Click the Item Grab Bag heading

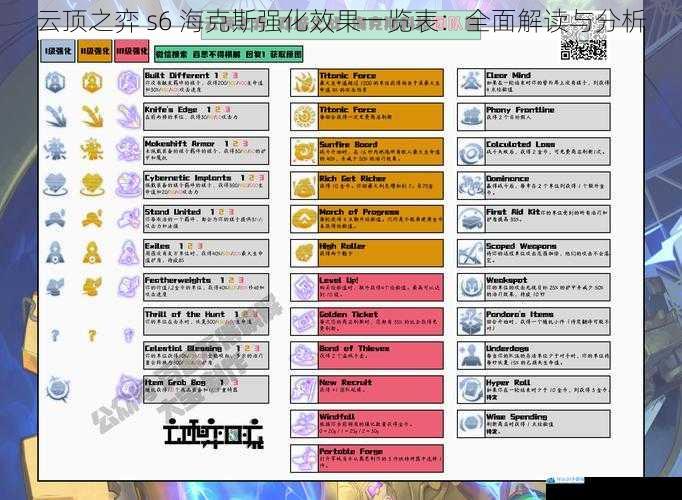pyautogui.click(x=175, y=383)
